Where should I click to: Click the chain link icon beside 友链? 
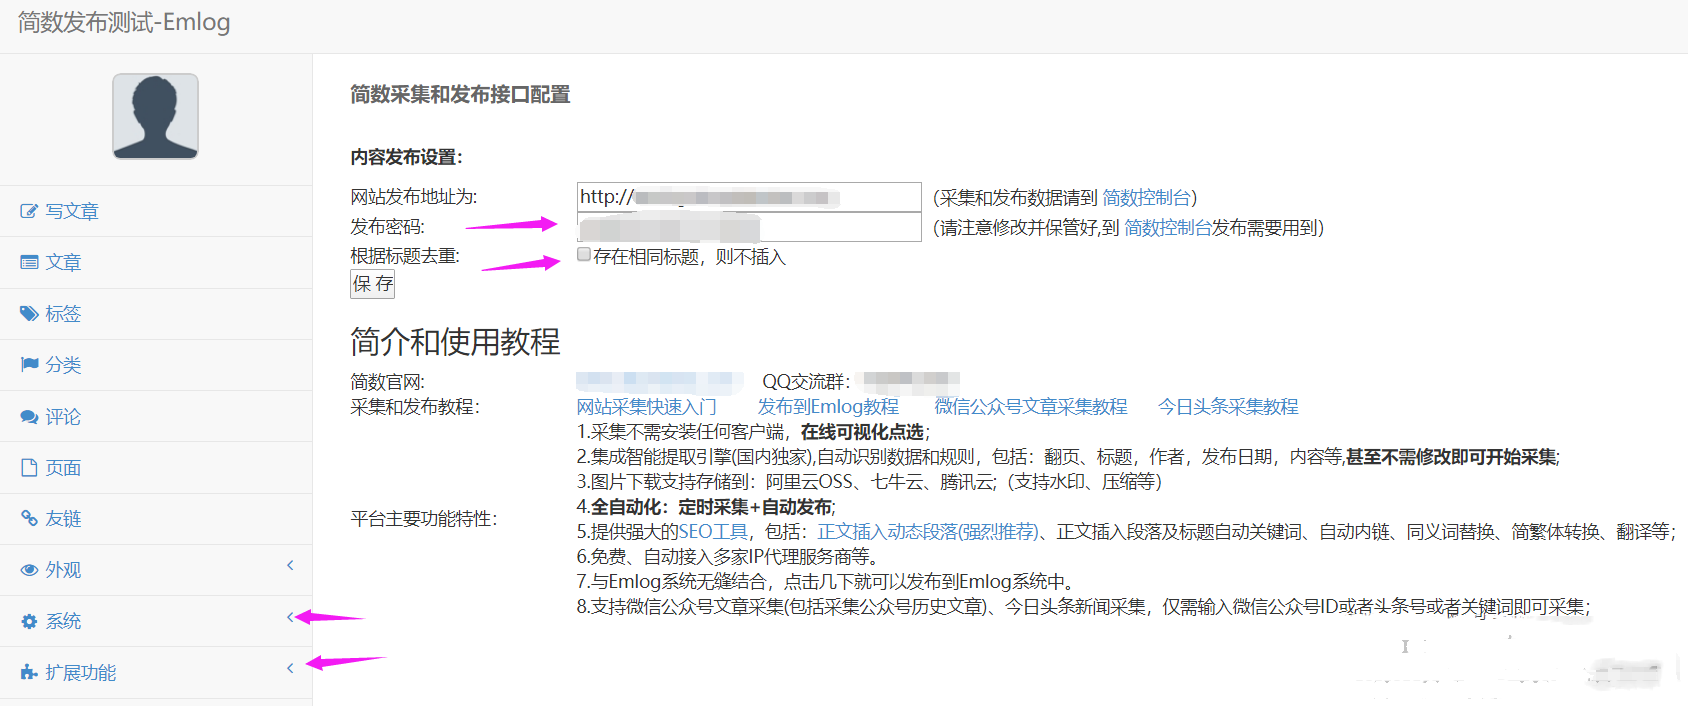[29, 519]
